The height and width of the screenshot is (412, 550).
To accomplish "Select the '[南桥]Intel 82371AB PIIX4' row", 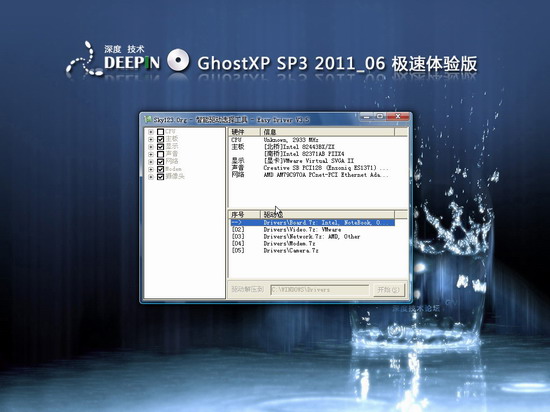I will [x=312, y=154].
